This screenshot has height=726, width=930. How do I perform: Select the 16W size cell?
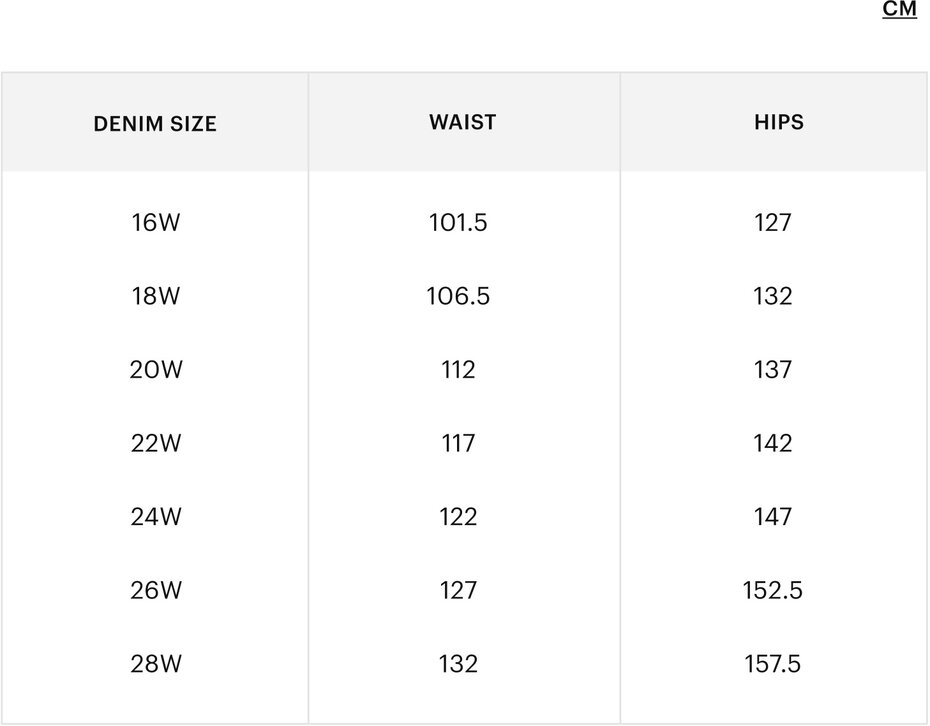click(155, 222)
